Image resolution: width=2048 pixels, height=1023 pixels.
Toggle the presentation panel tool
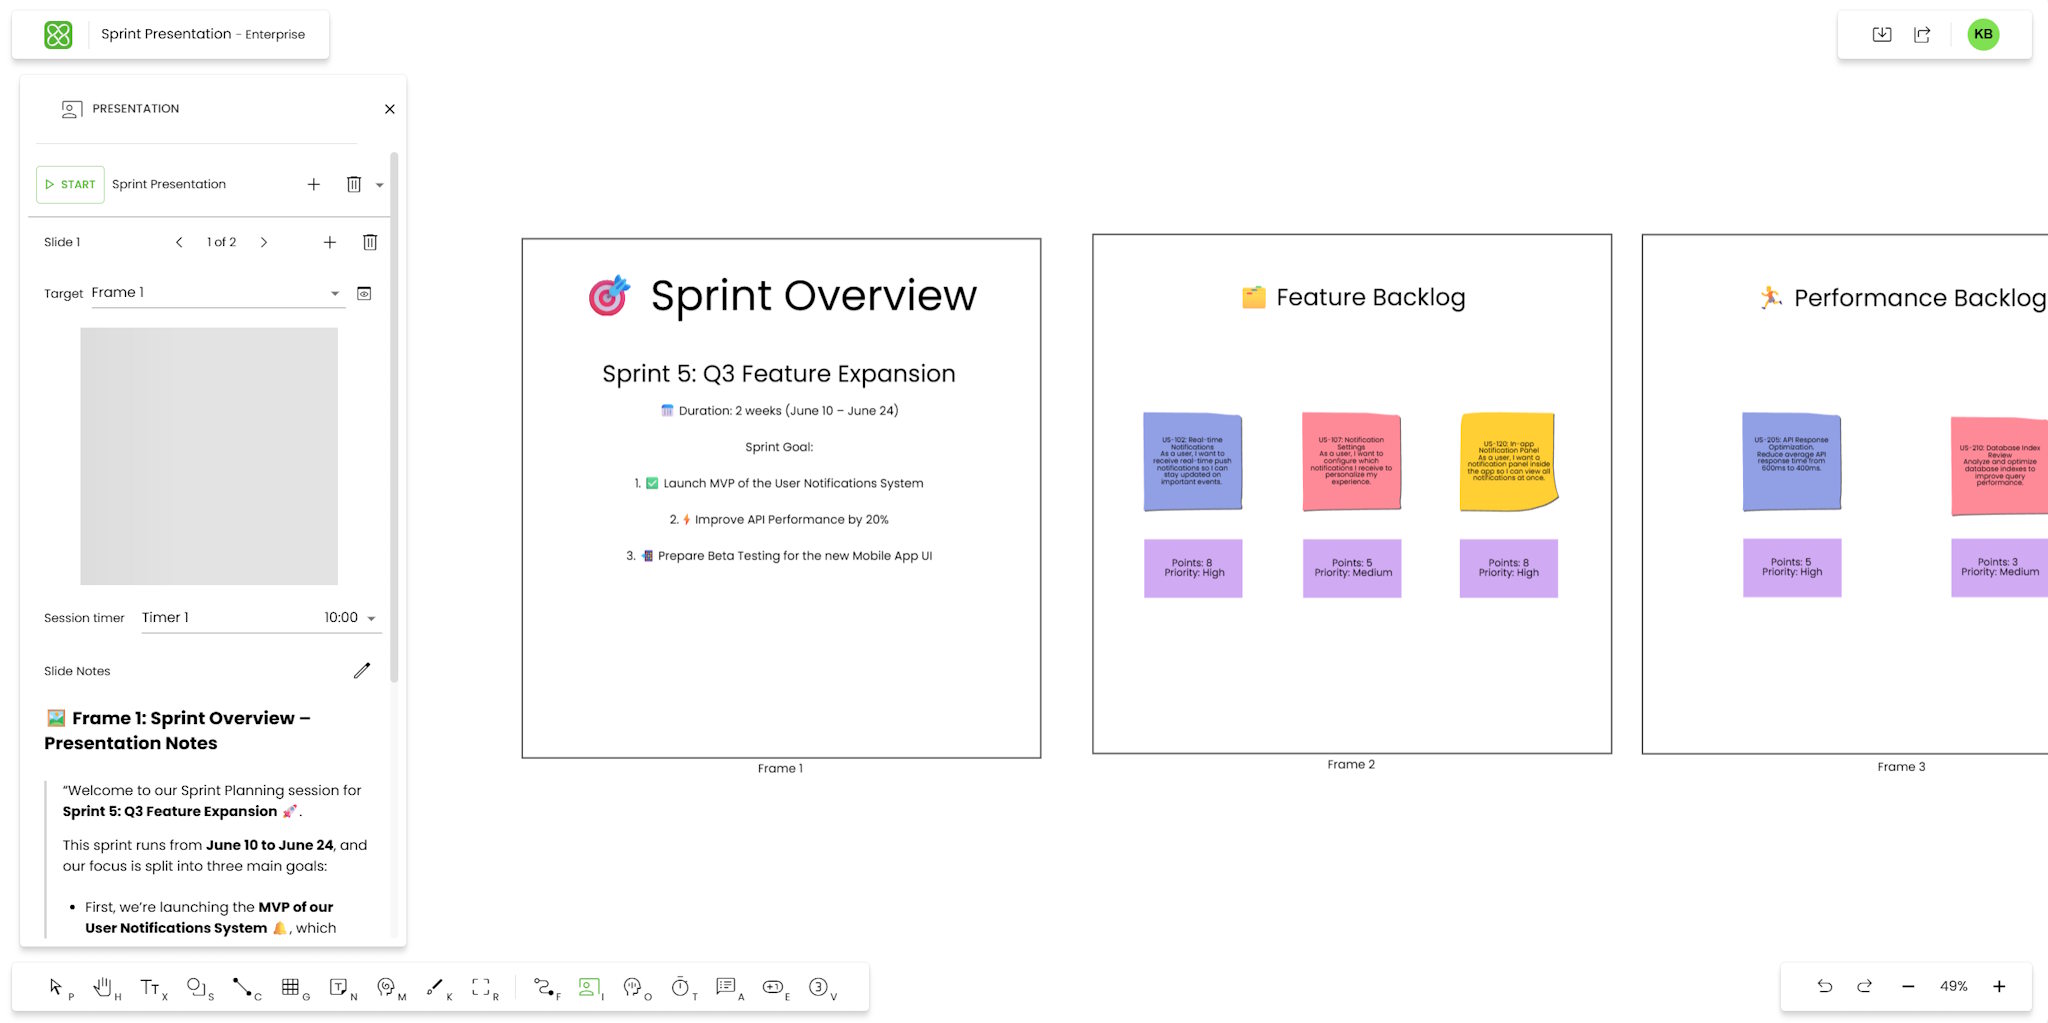(x=589, y=987)
